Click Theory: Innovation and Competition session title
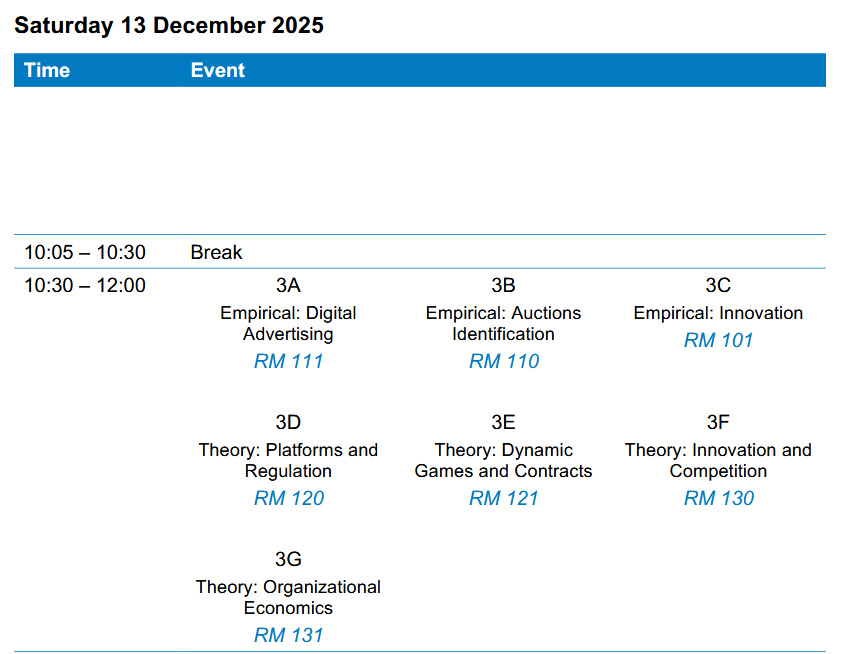The image size is (842, 654). tap(718, 461)
